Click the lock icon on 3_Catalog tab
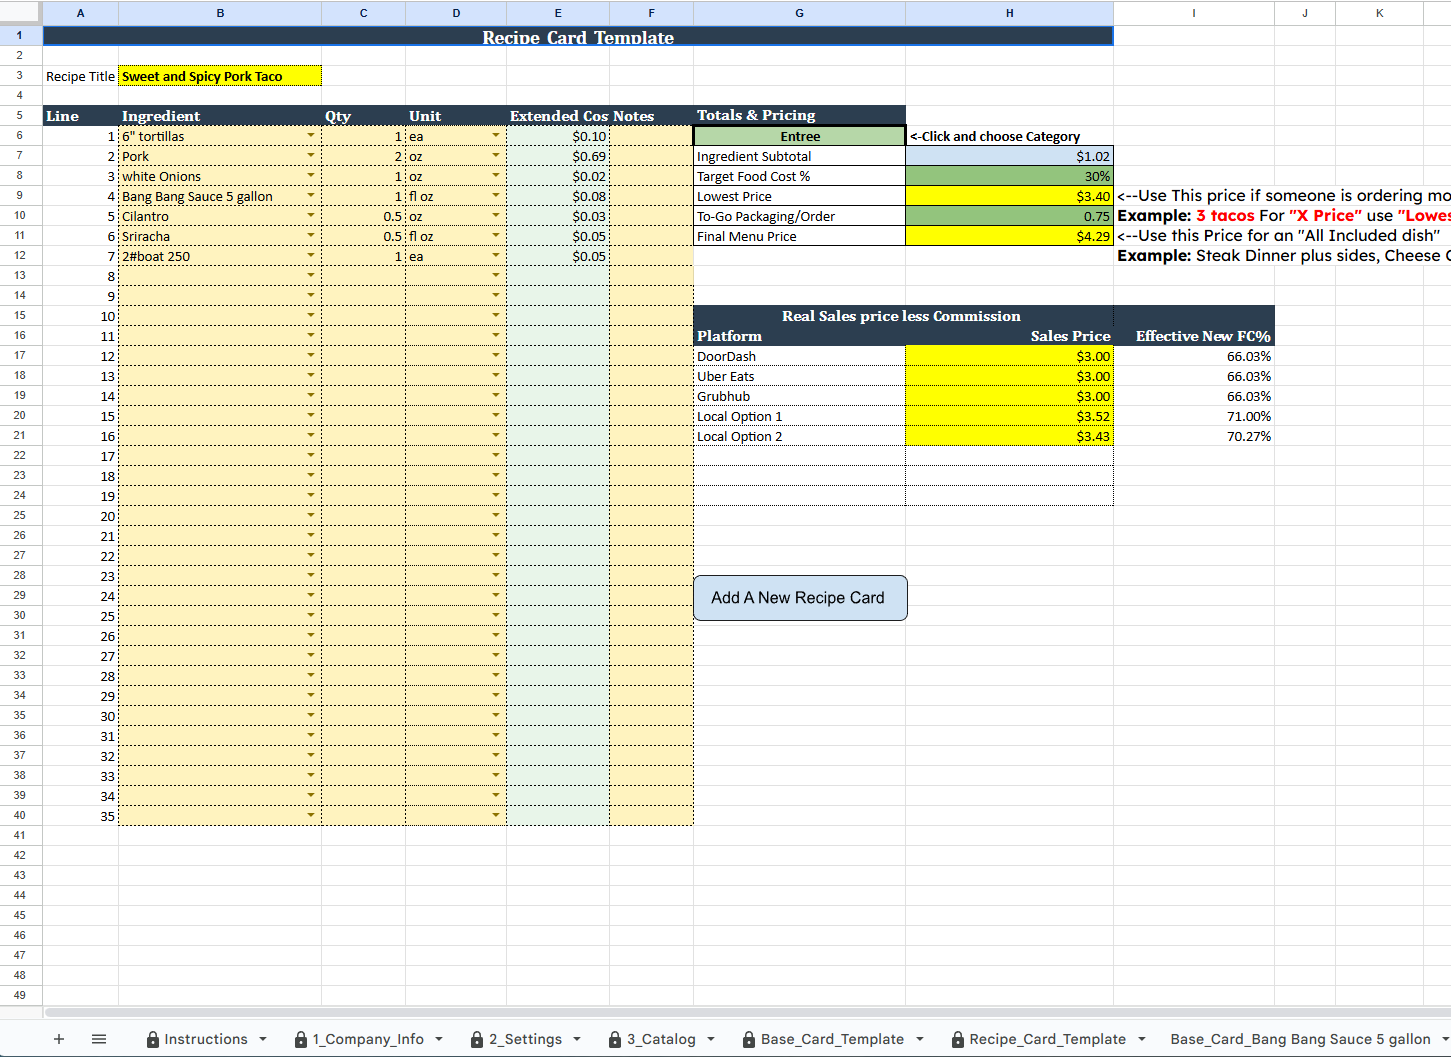 point(614,1039)
